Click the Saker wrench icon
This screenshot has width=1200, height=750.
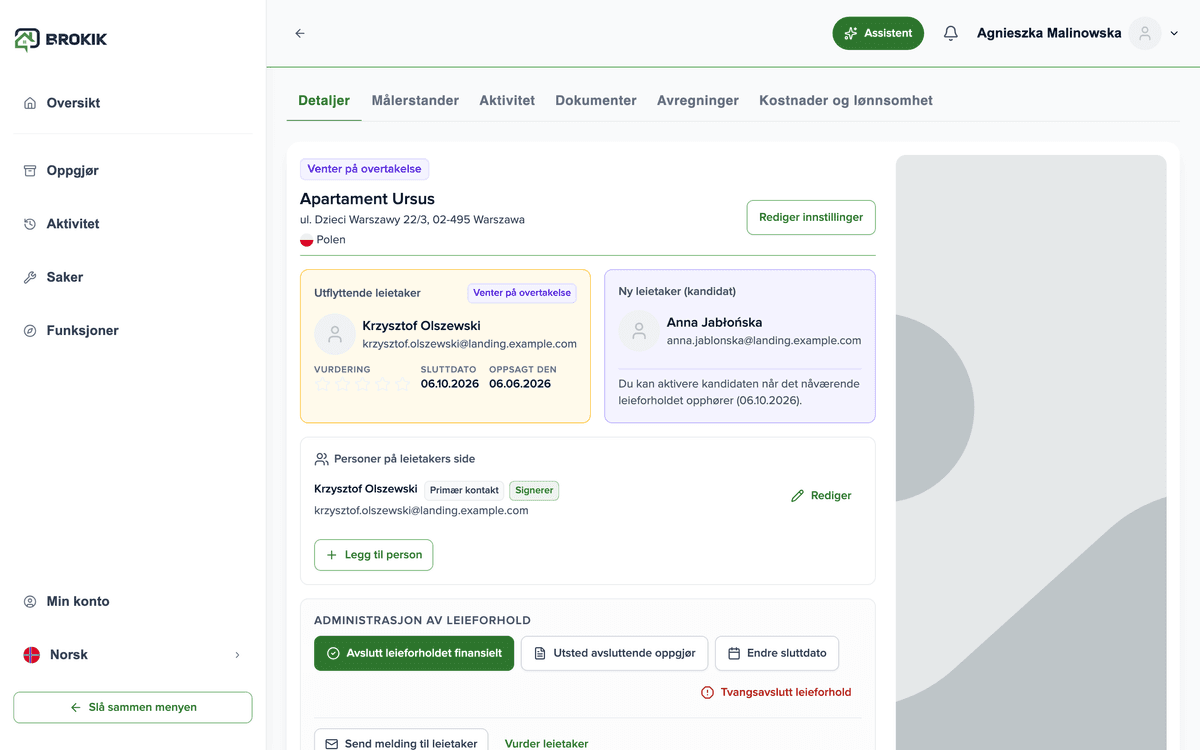(30, 277)
